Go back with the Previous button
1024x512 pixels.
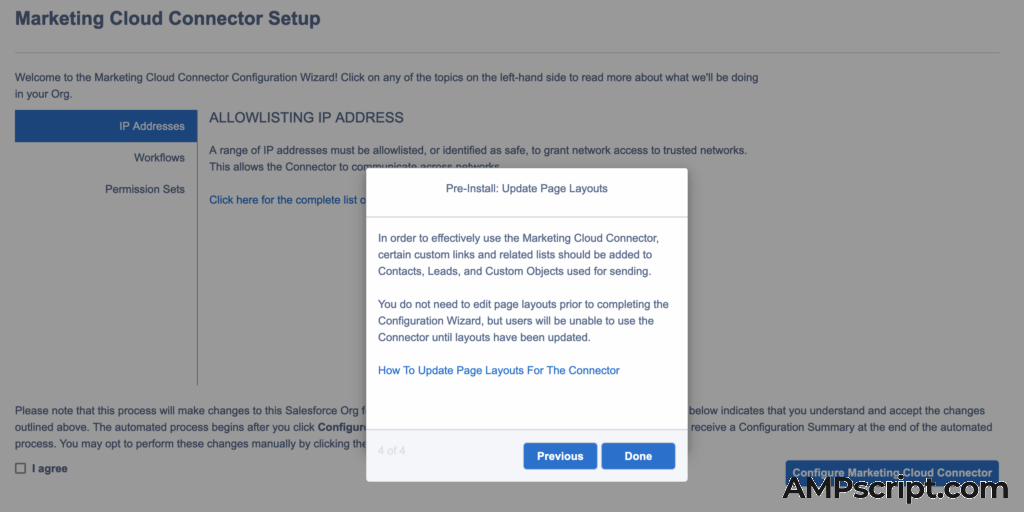click(560, 456)
